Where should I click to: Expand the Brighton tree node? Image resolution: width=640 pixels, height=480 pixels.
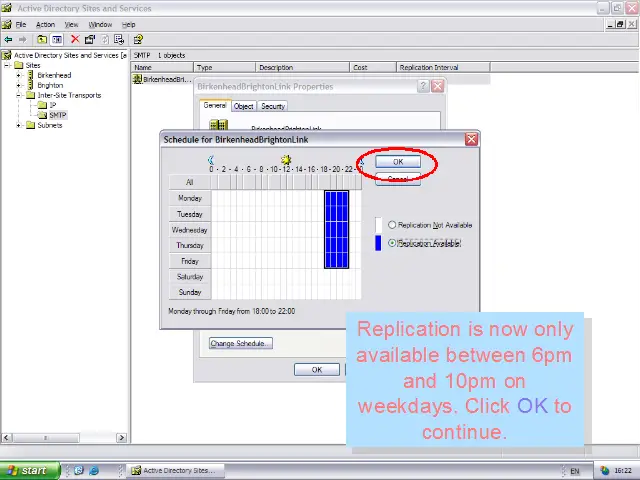click(18, 85)
